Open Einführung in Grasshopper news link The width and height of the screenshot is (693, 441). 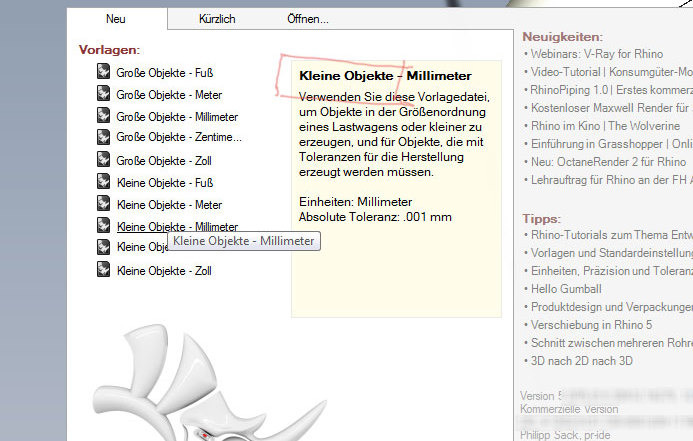611,144
